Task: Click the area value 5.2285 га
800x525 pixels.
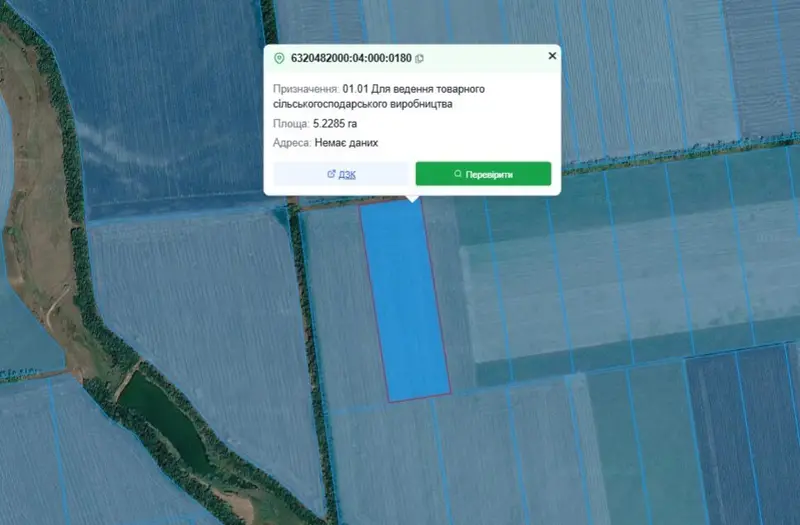Action: (x=335, y=123)
